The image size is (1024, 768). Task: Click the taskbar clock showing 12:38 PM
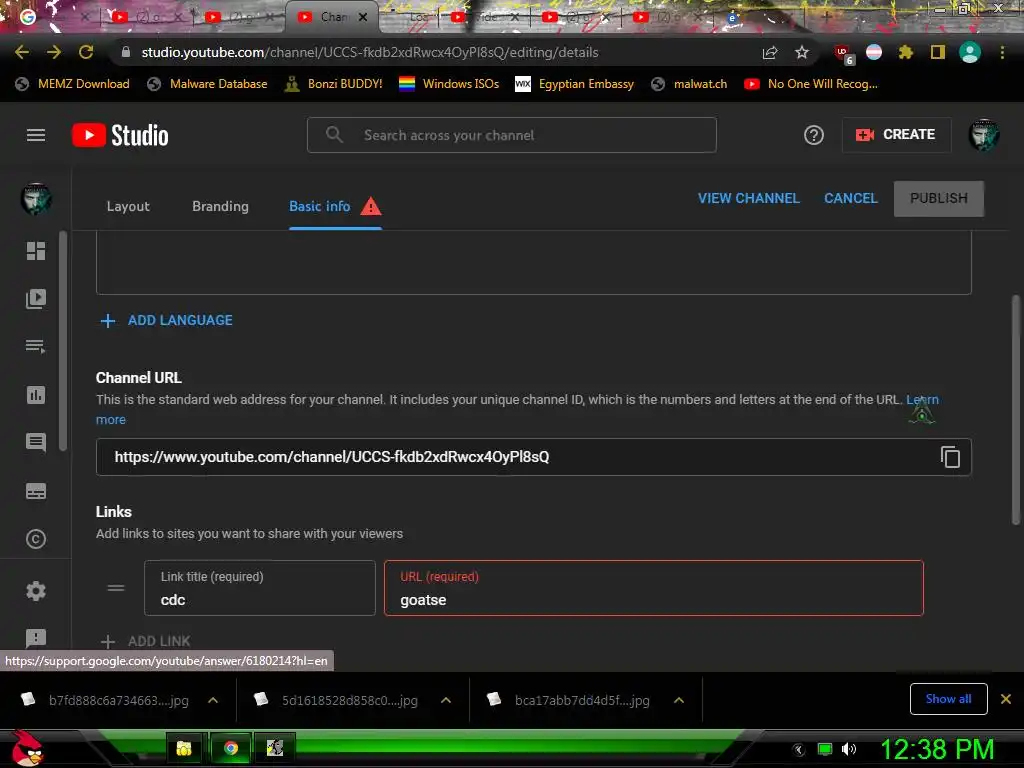point(937,749)
